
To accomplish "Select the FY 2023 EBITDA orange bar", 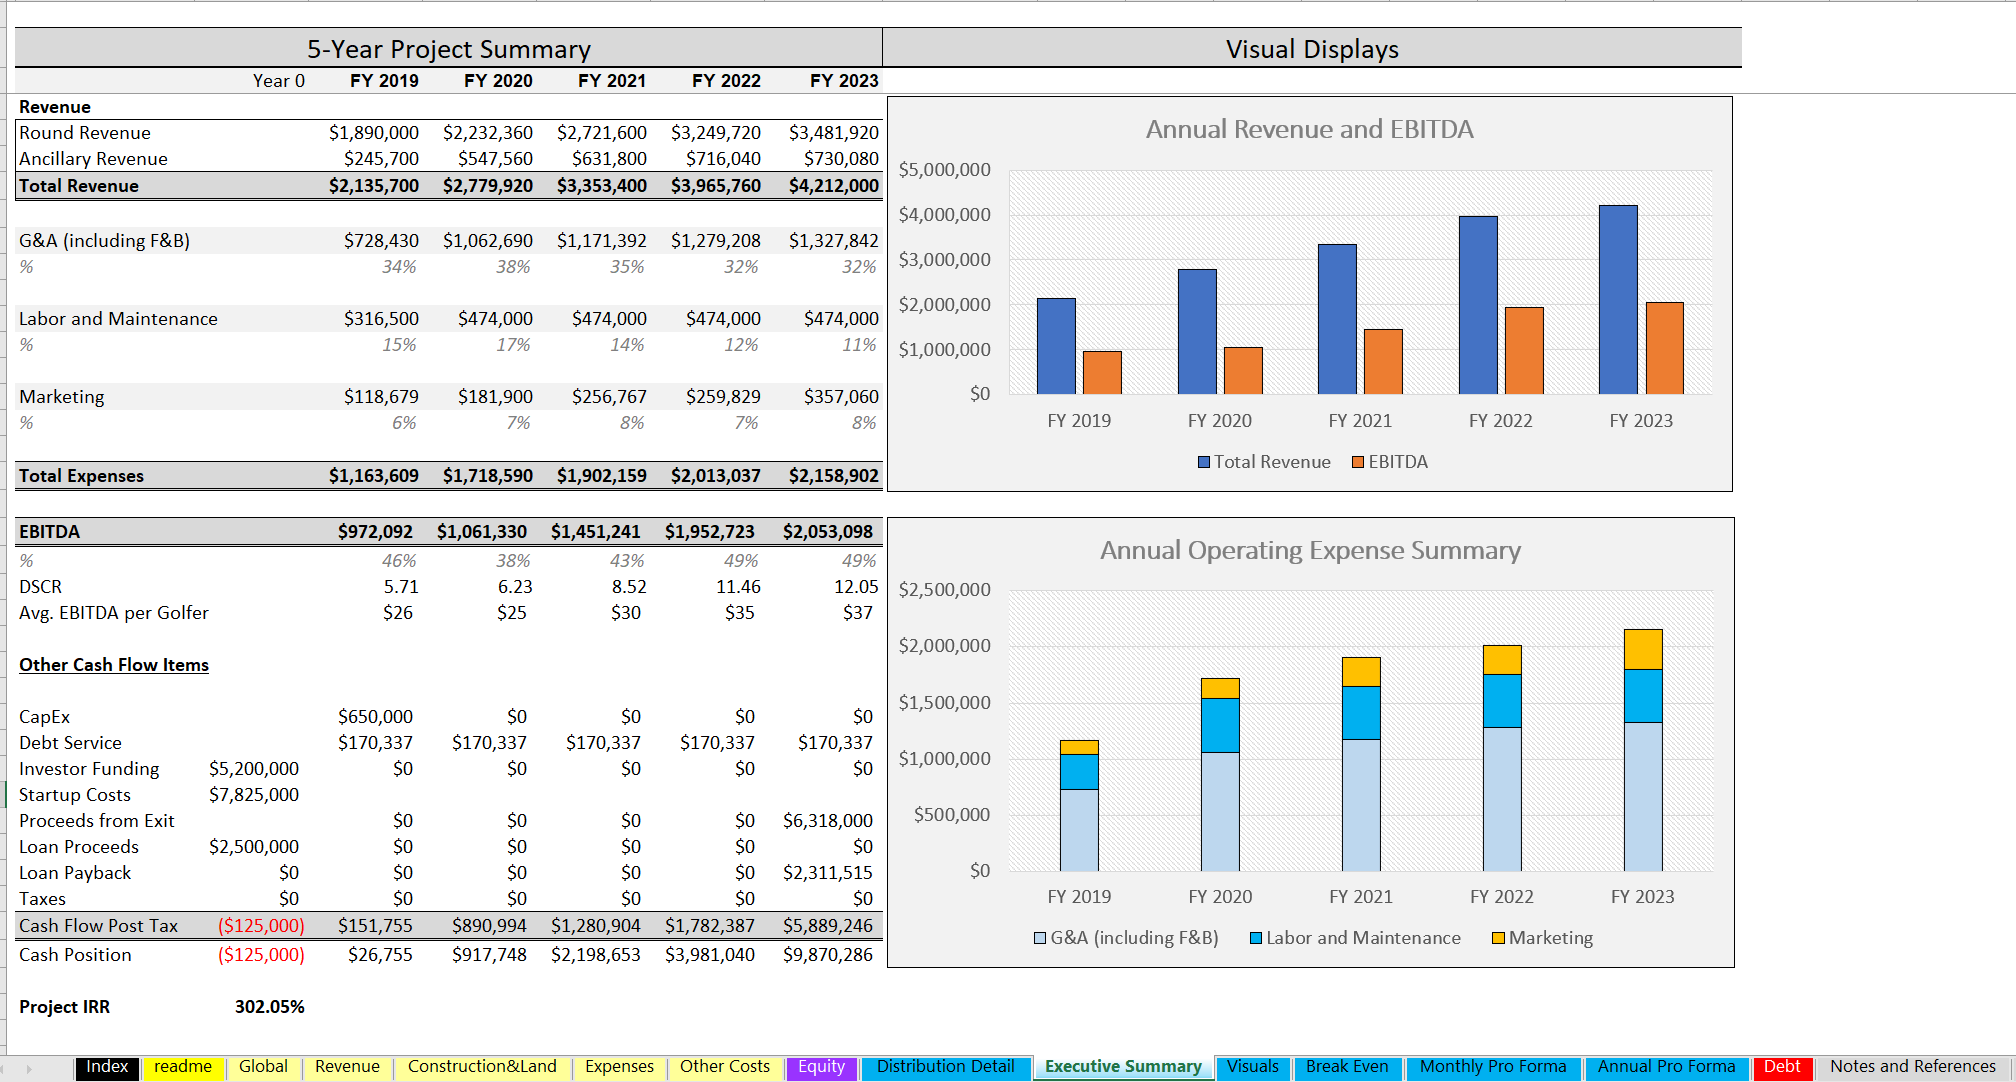I will 1665,348.
